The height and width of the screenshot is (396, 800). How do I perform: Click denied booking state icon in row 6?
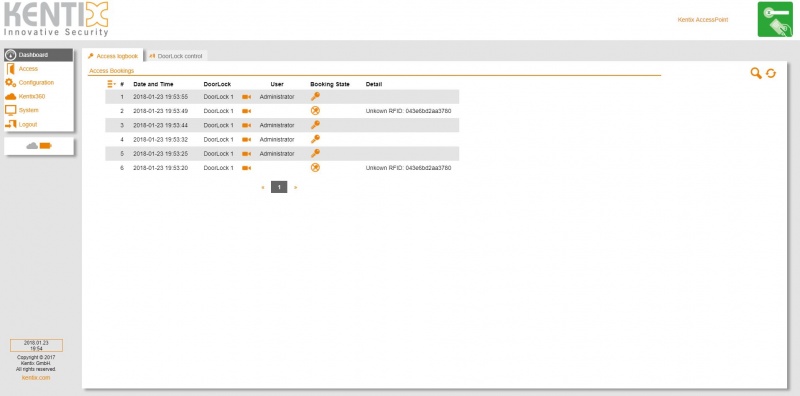(x=315, y=167)
